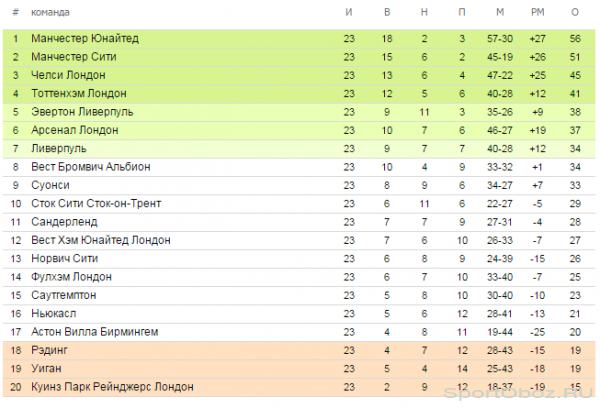Click the Сандерленд team name
This screenshot has width=600, height=408.
point(64,222)
